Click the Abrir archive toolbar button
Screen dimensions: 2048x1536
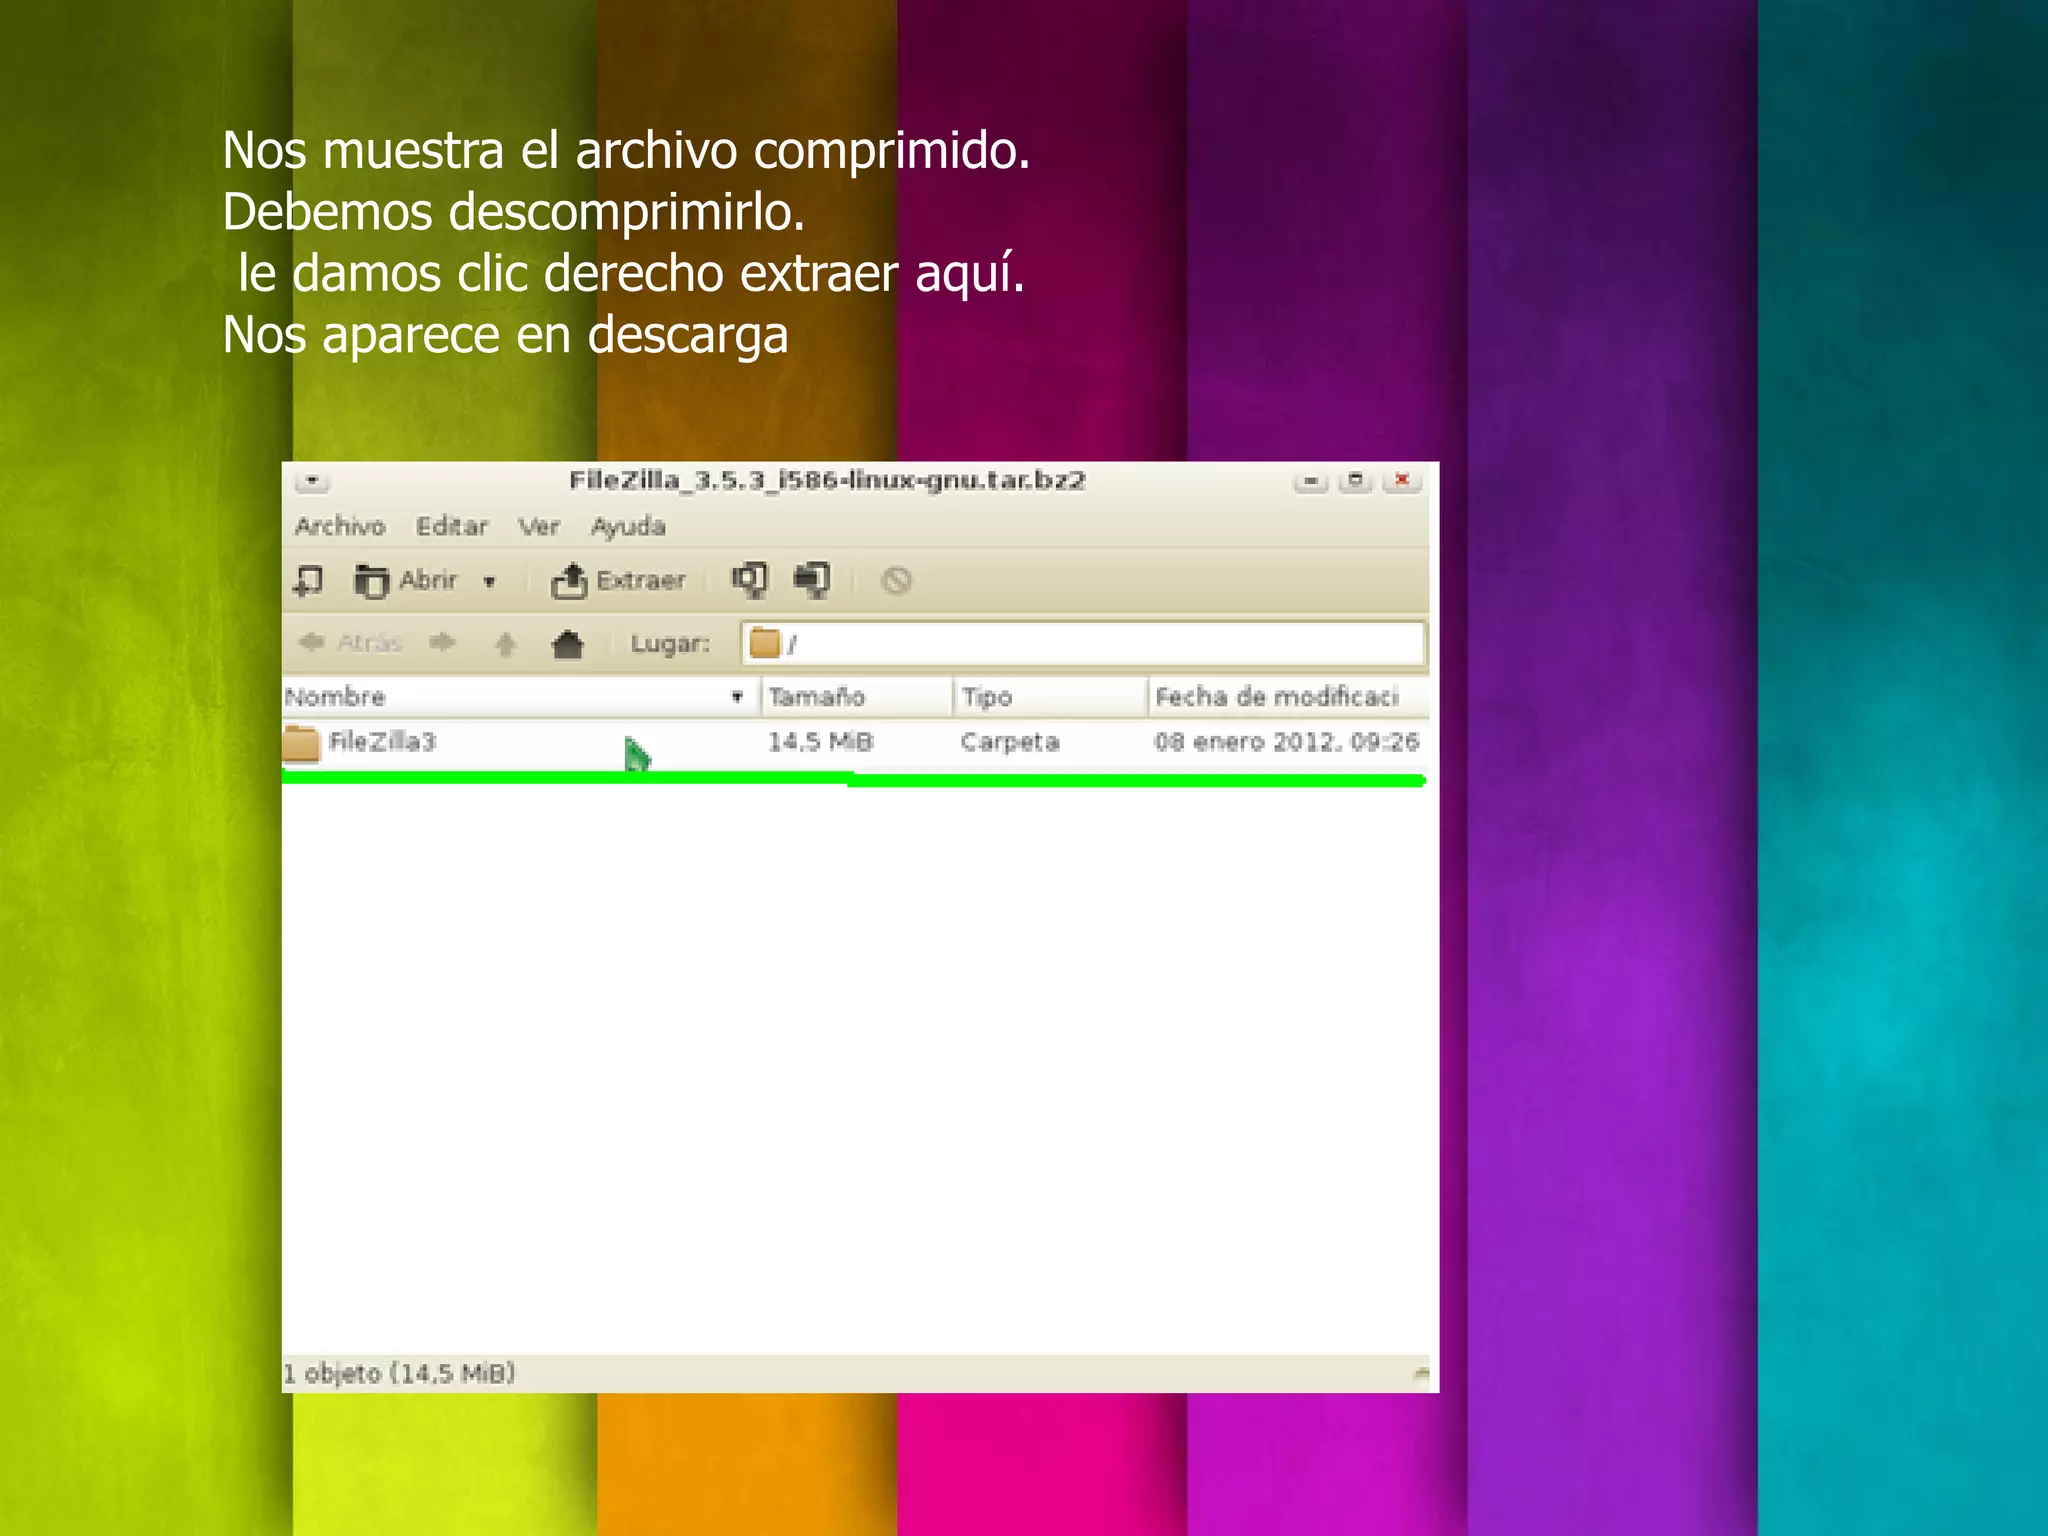tap(407, 580)
